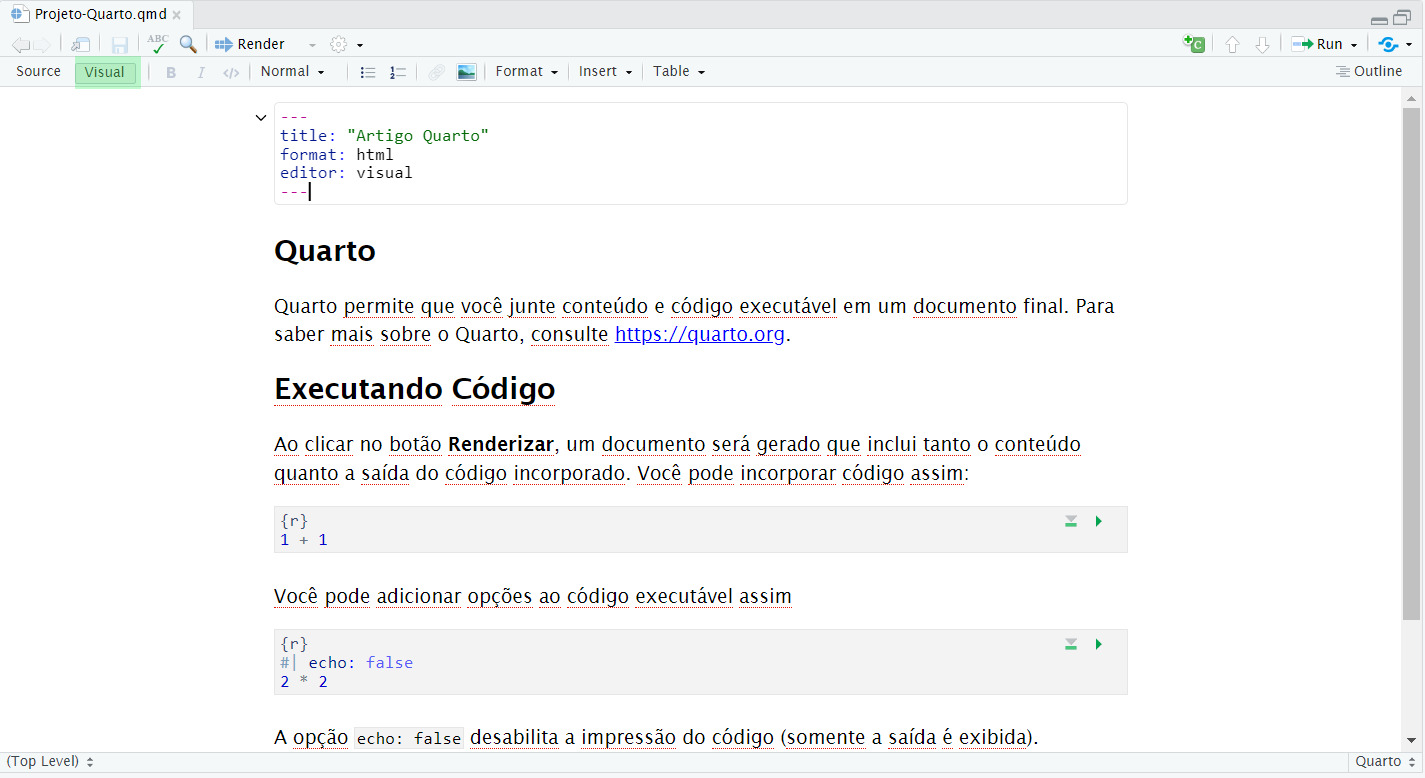Image resolution: width=1425 pixels, height=778 pixels.
Task: Open the https://quarto.org link
Action: pyautogui.click(x=700, y=334)
